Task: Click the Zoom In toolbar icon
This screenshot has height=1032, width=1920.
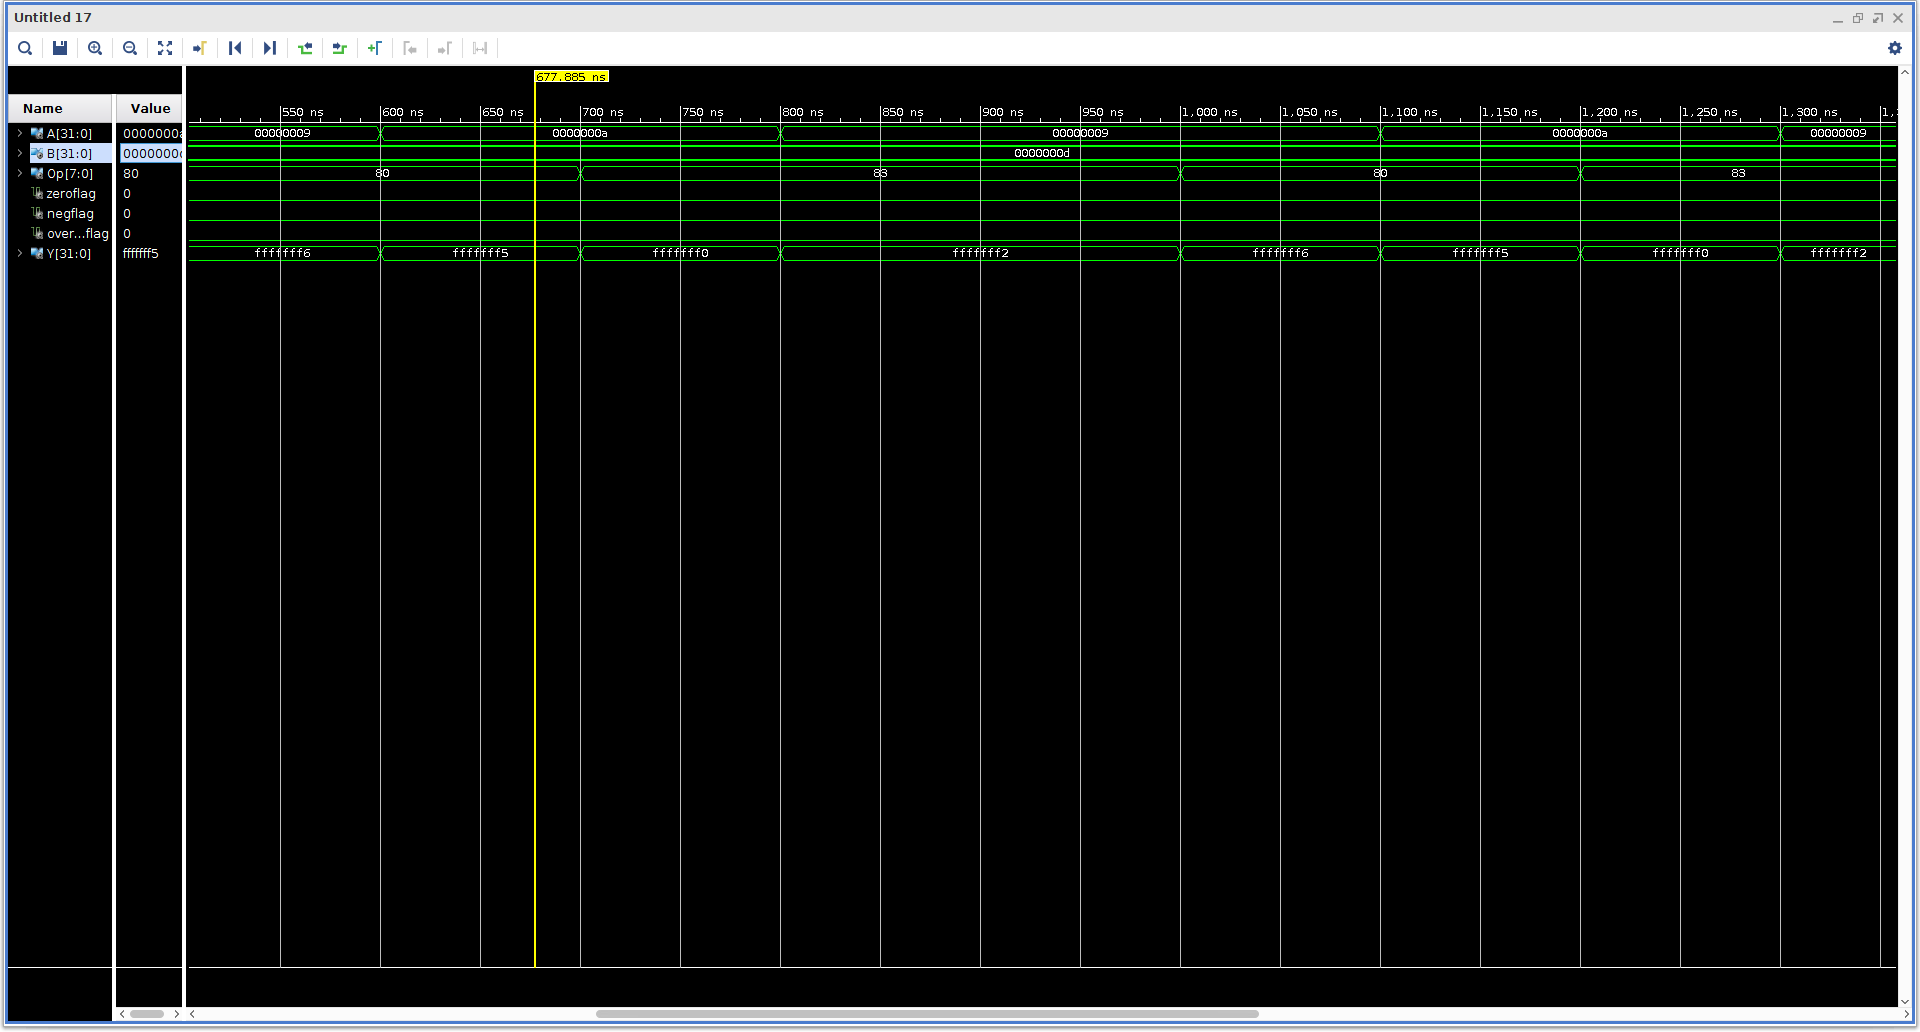Action: tap(95, 48)
